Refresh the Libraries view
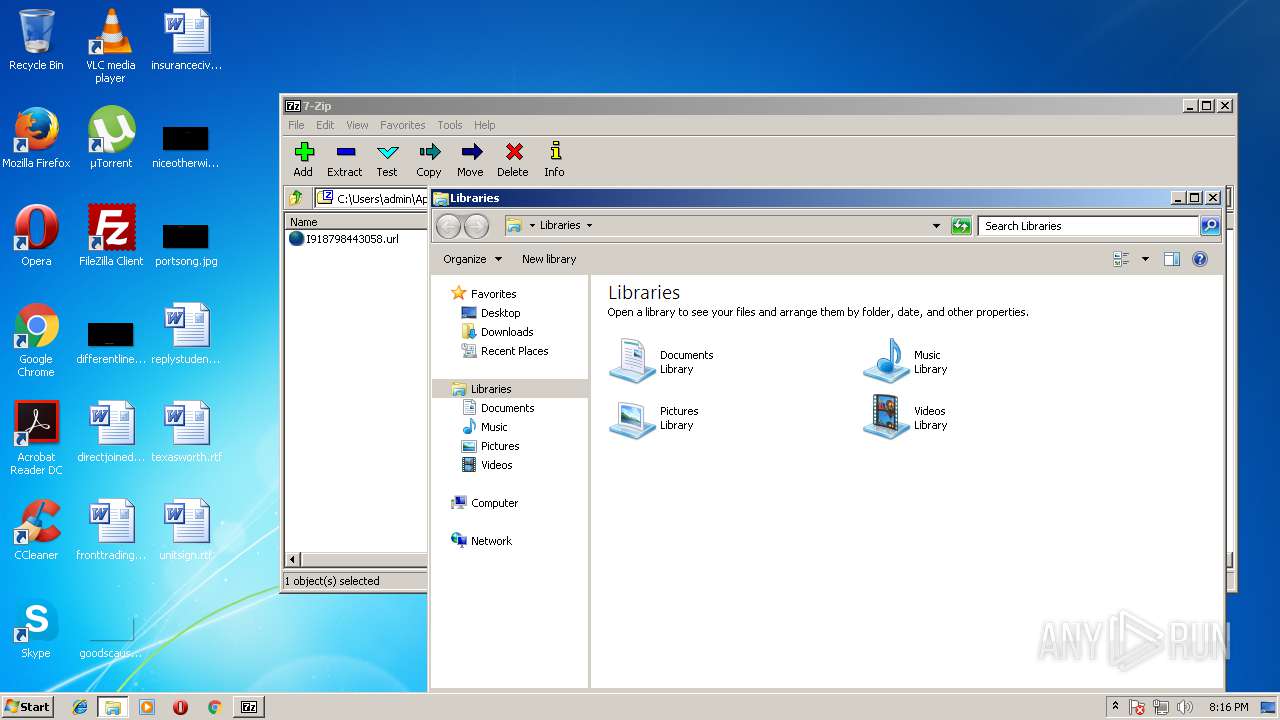Viewport: 1280px width, 720px height. tap(961, 226)
